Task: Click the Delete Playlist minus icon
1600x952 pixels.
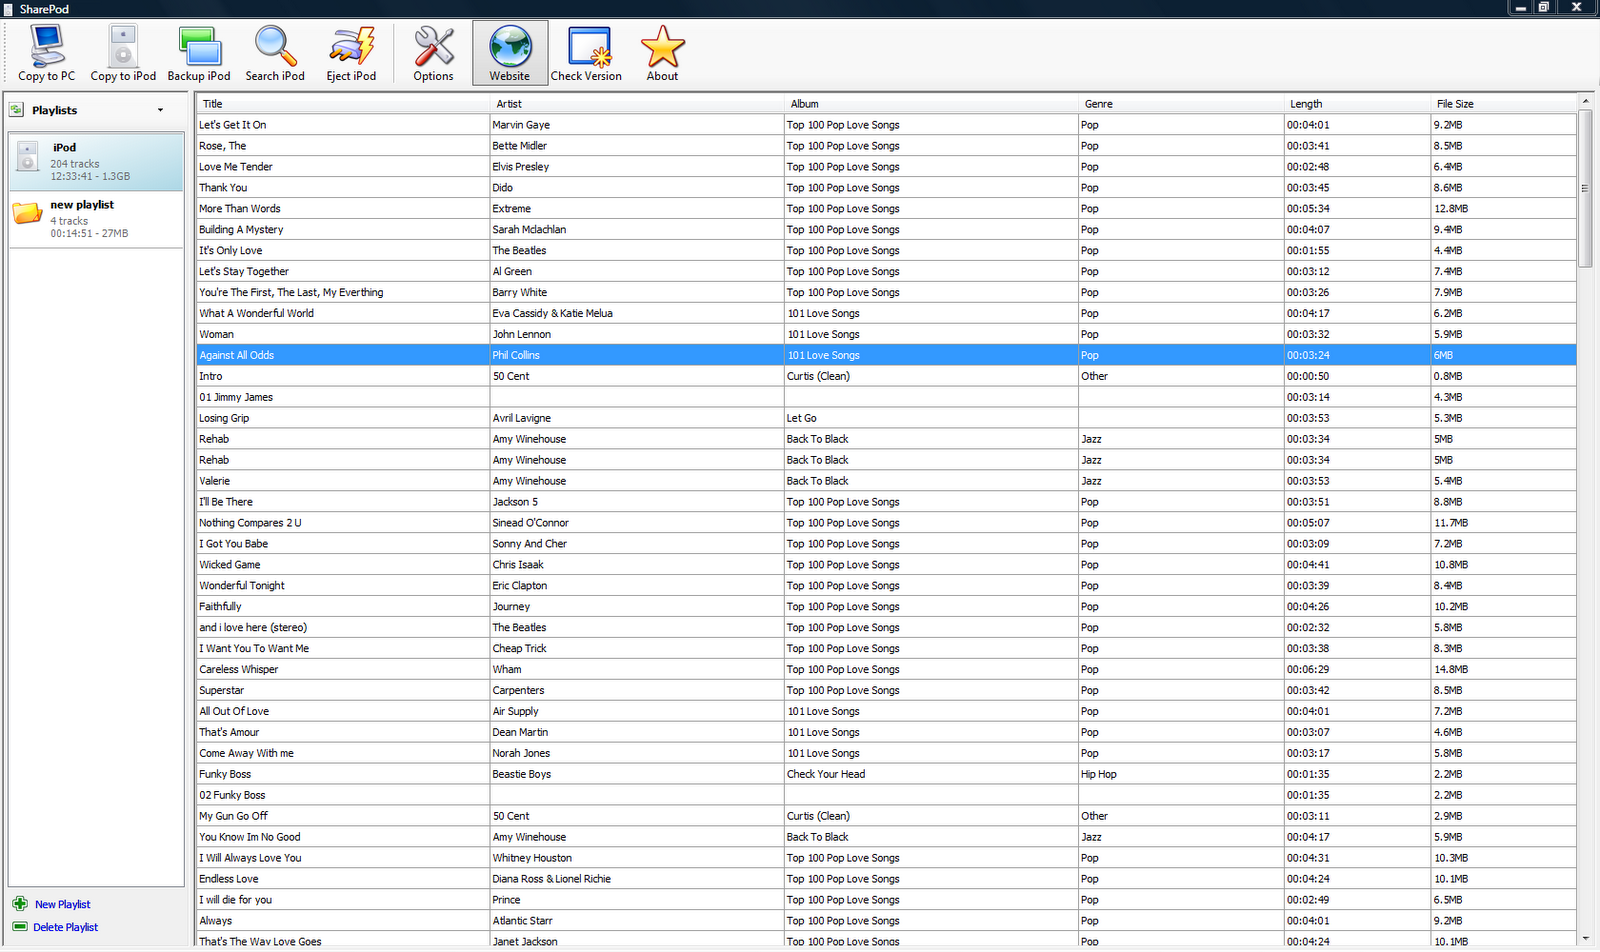Action: [20, 927]
